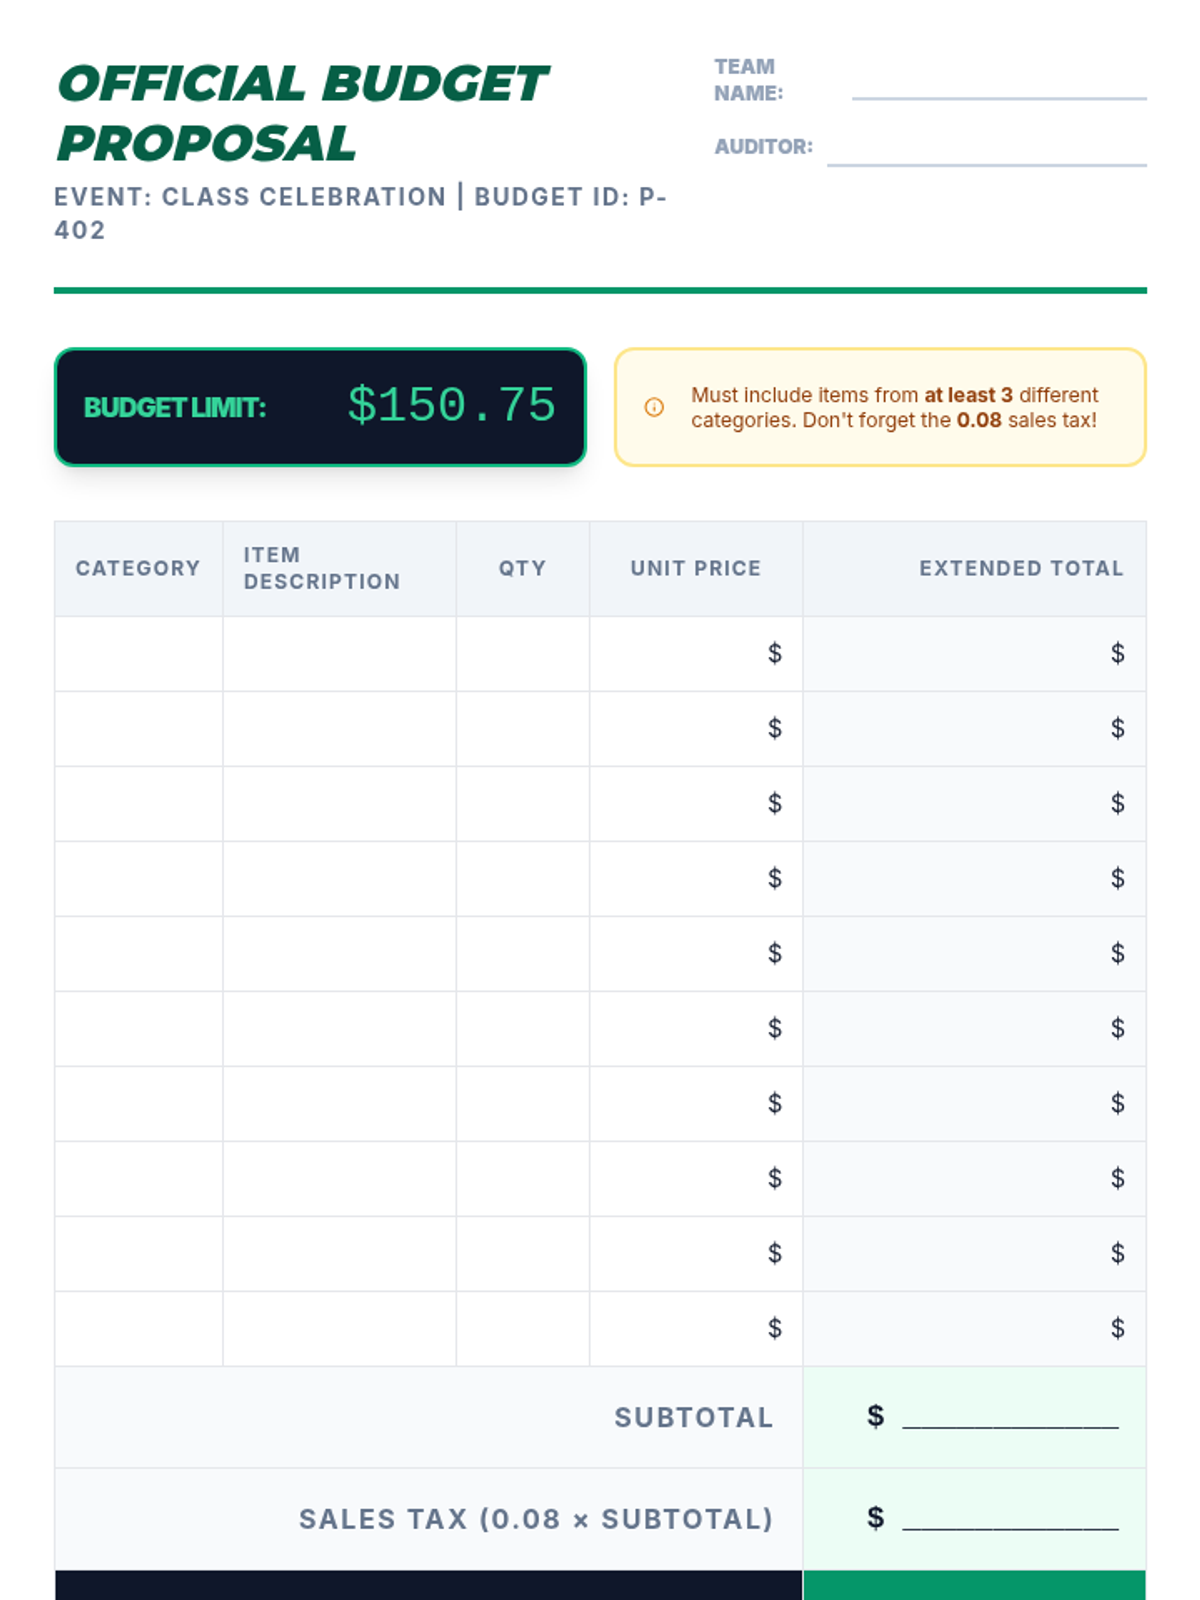Click the Subtotal row label
This screenshot has height=1600, width=1200.
click(693, 1418)
